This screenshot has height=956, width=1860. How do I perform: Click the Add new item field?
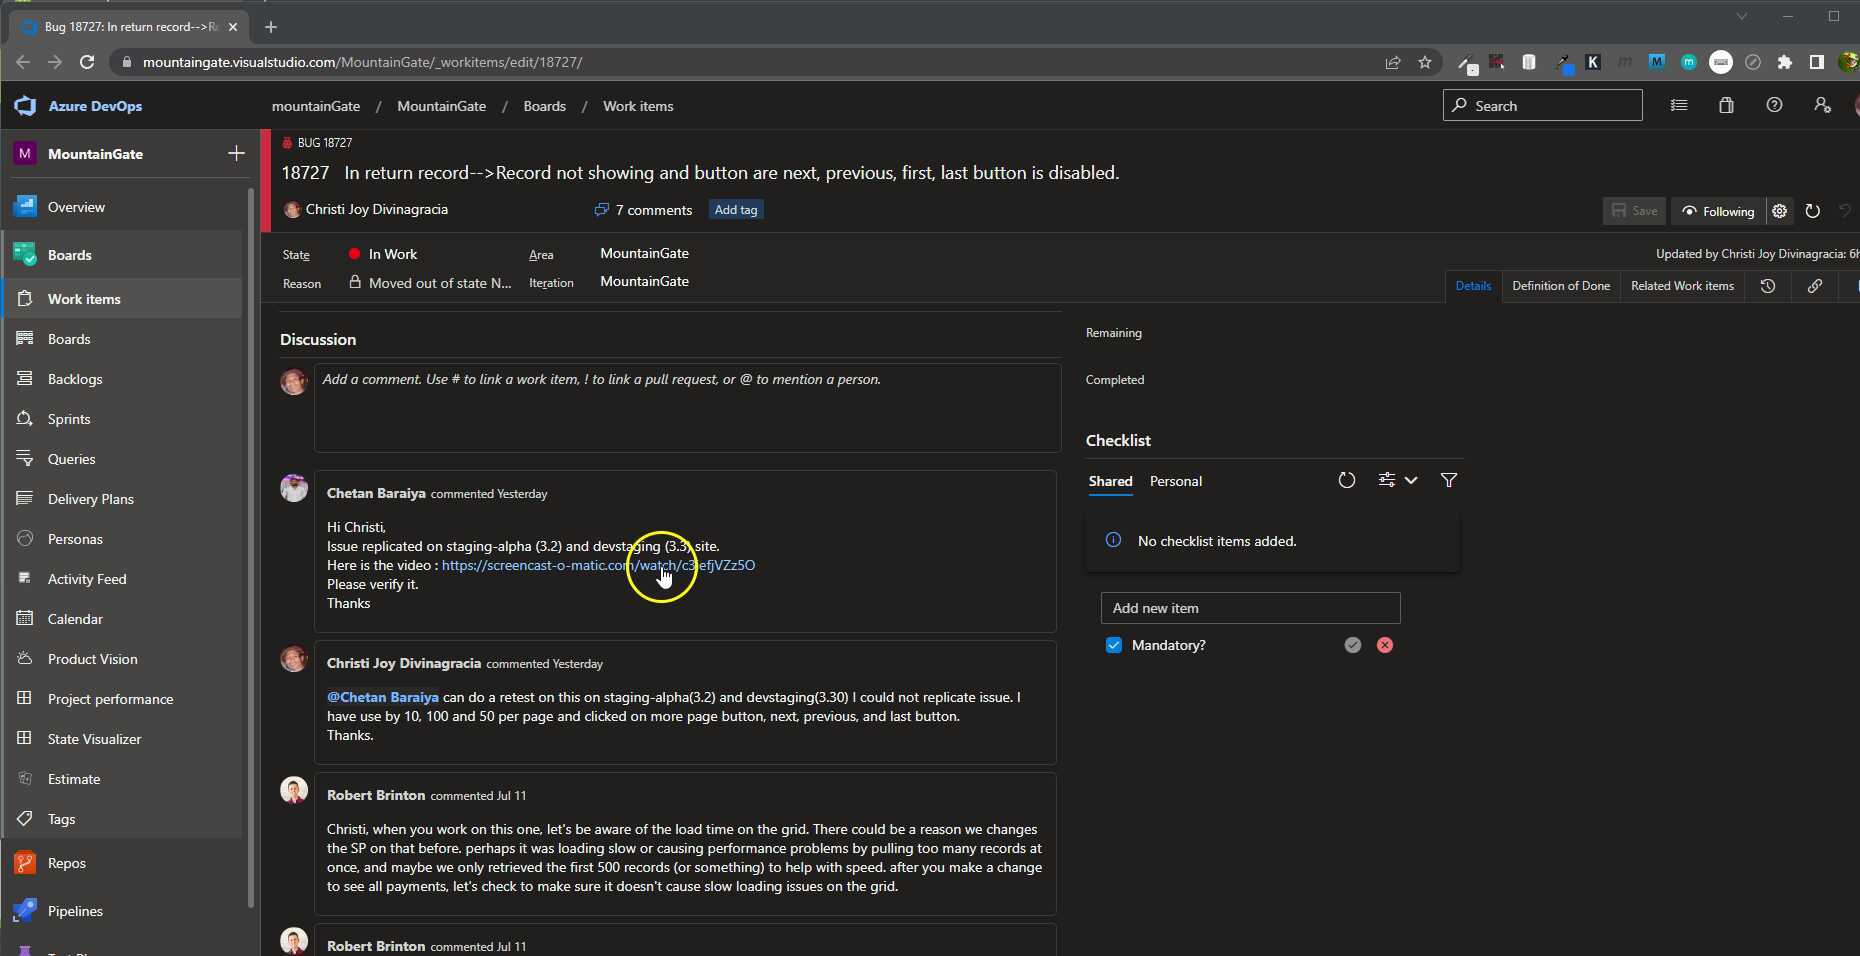pos(1250,608)
